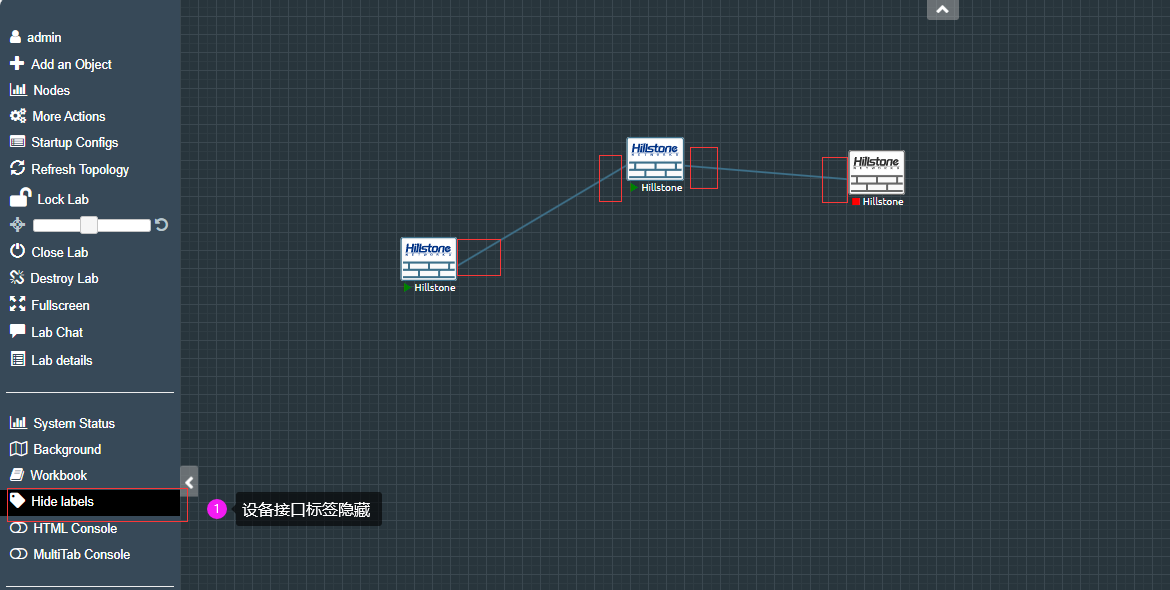Click the Nodes bar chart icon
The width and height of the screenshot is (1170, 590).
tap(18, 90)
